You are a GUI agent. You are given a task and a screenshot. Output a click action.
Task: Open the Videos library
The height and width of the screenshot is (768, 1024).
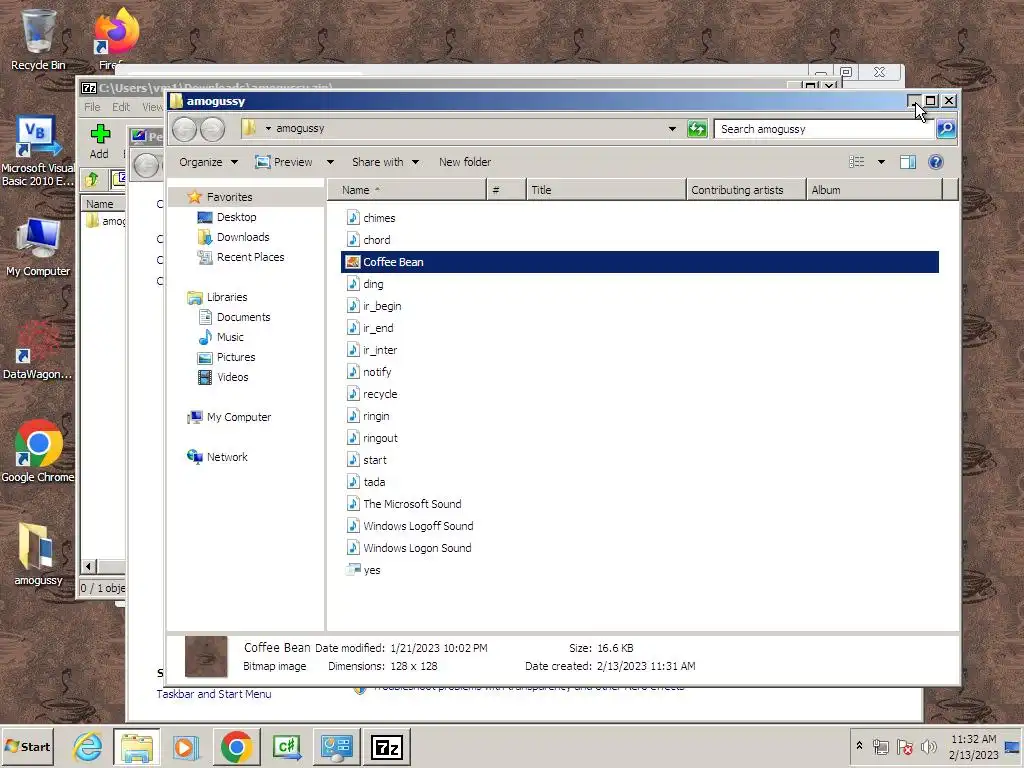click(223, 377)
